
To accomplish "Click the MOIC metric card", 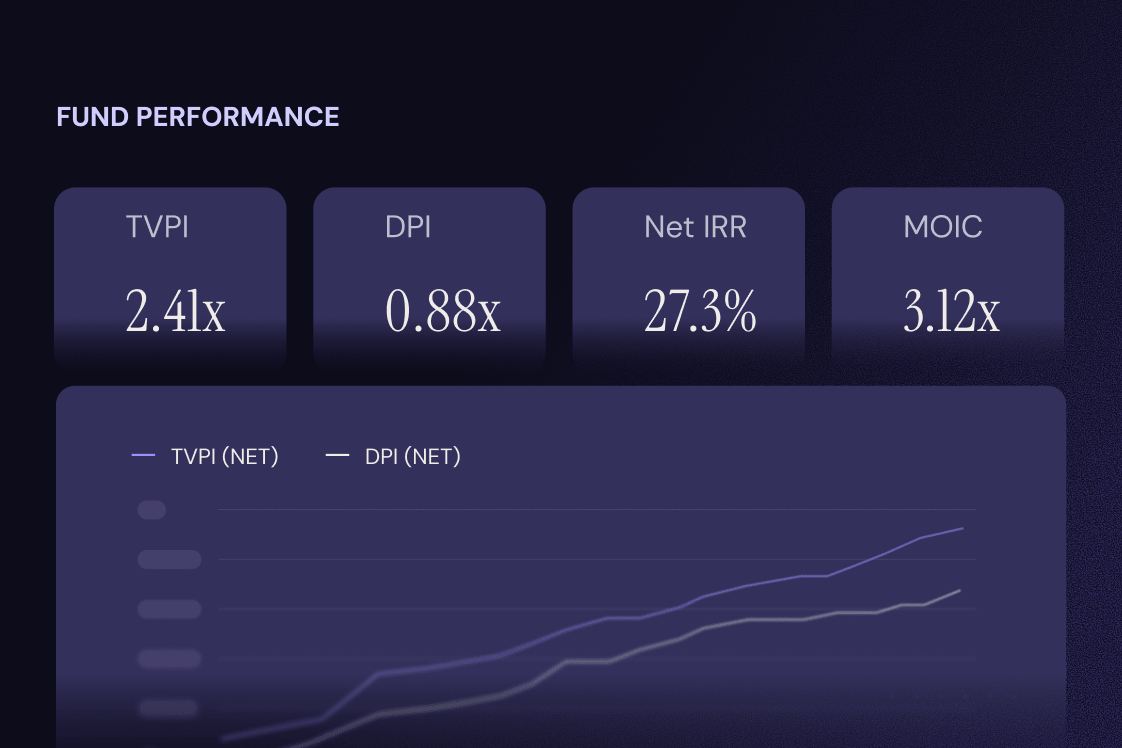I will pyautogui.click(x=947, y=279).
